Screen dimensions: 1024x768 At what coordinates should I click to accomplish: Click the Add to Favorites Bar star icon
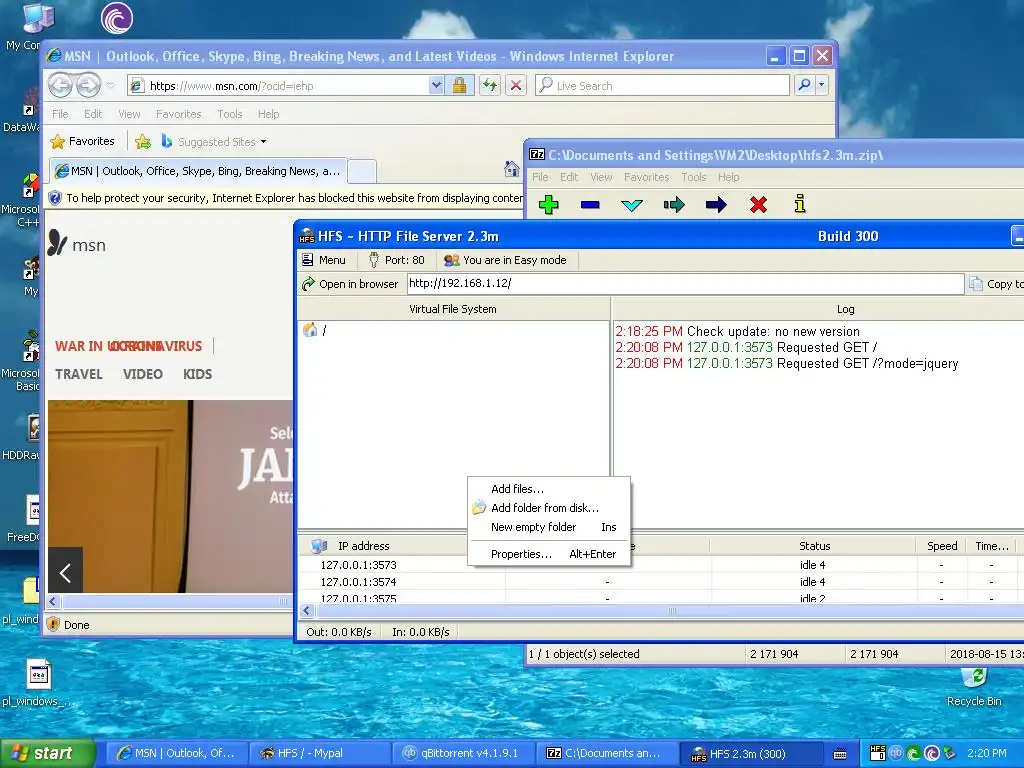pos(143,141)
